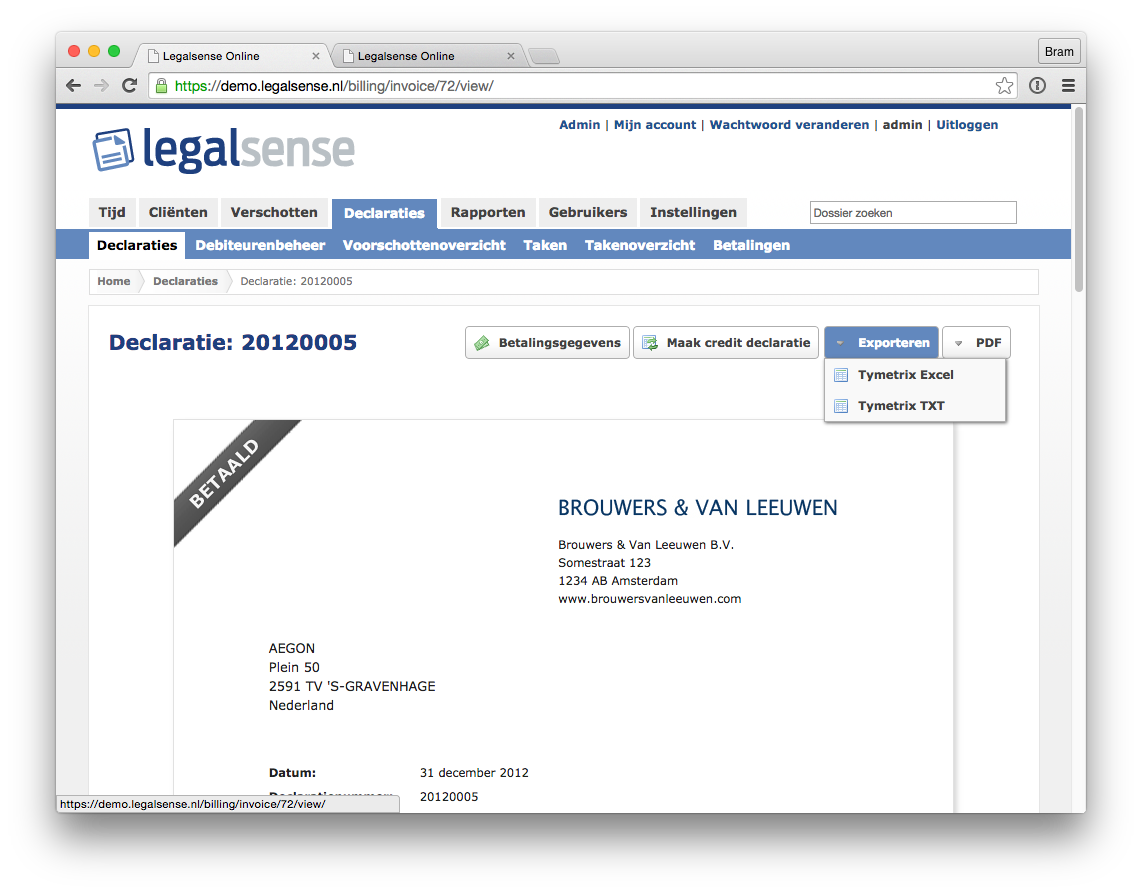1142x893 pixels.
Task: Open Wachtwoord veranderen
Action: [x=789, y=124]
